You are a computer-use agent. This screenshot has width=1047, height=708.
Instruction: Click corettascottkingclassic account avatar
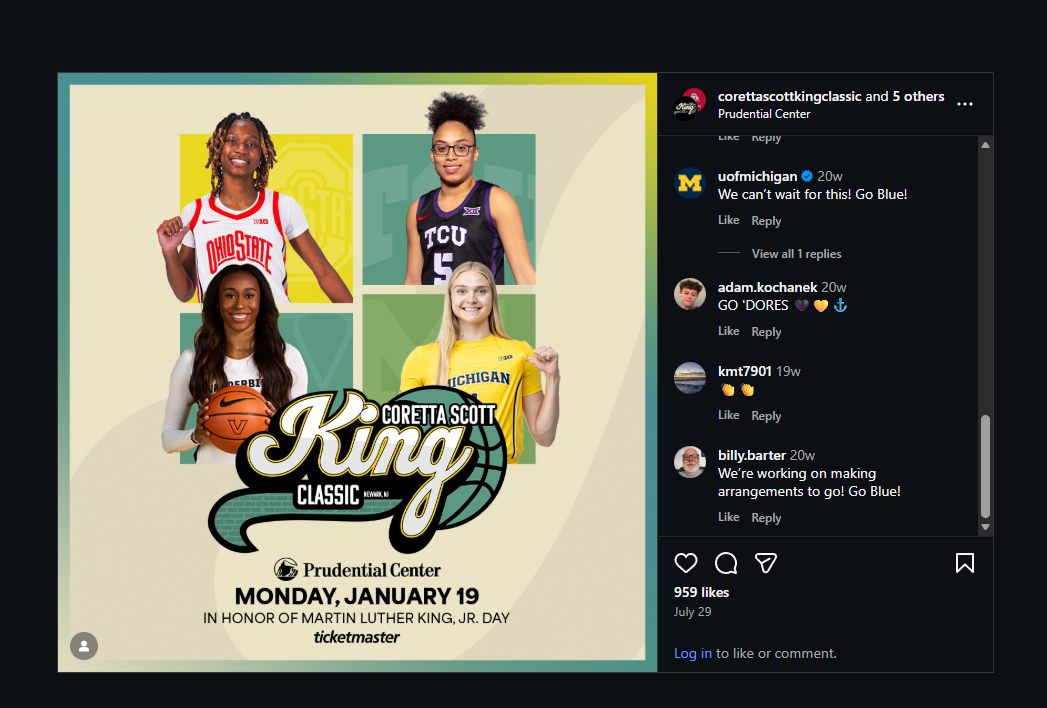[x=690, y=104]
